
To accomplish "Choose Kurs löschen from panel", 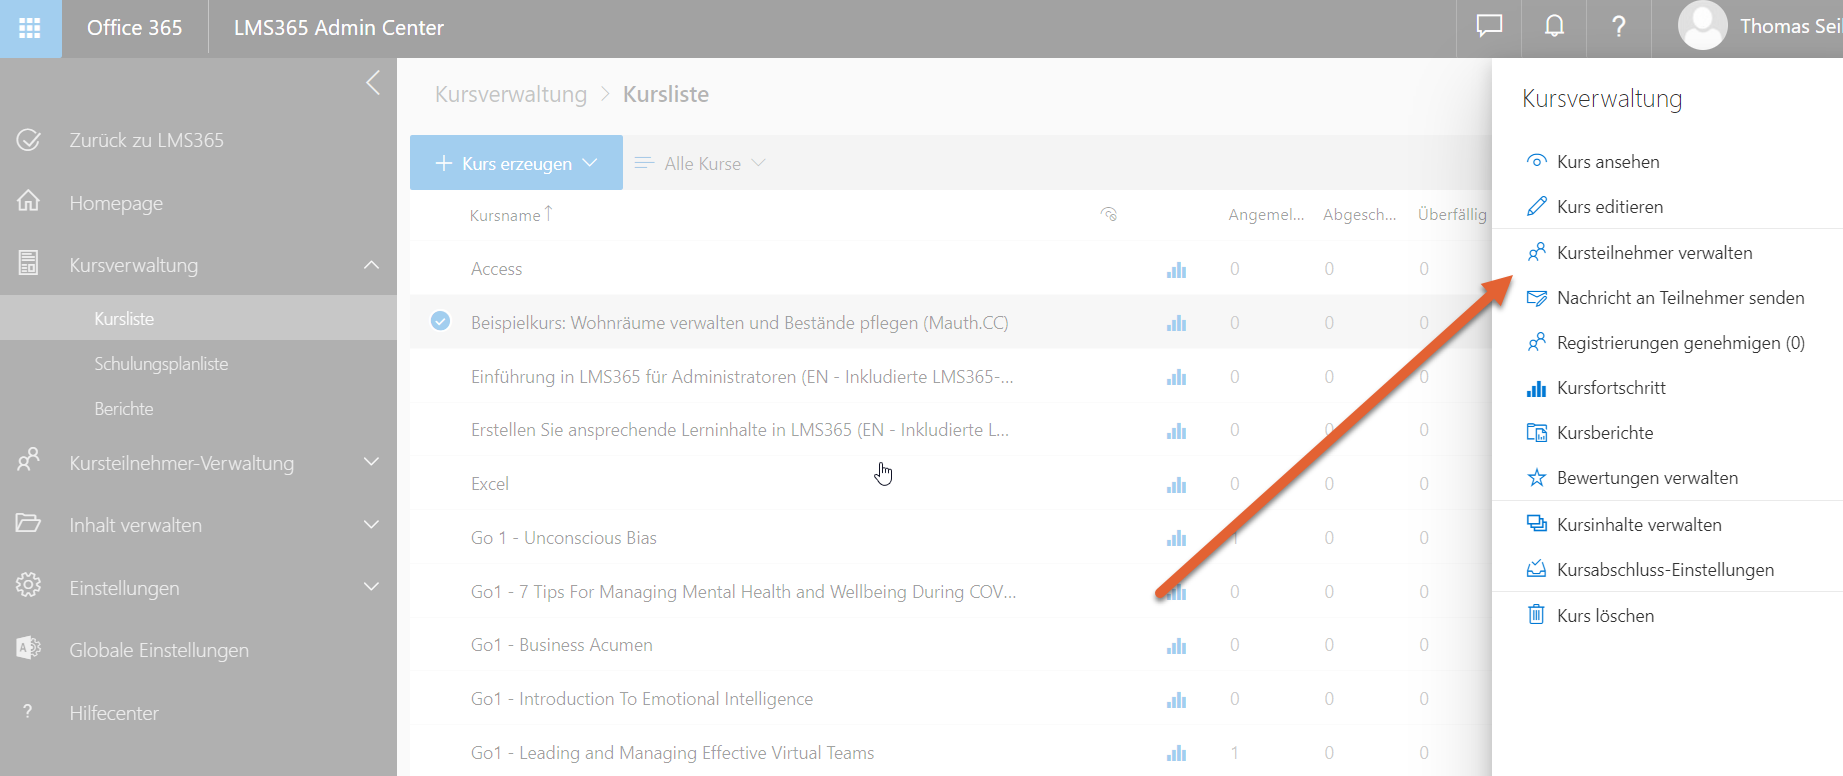I will pos(1605,616).
